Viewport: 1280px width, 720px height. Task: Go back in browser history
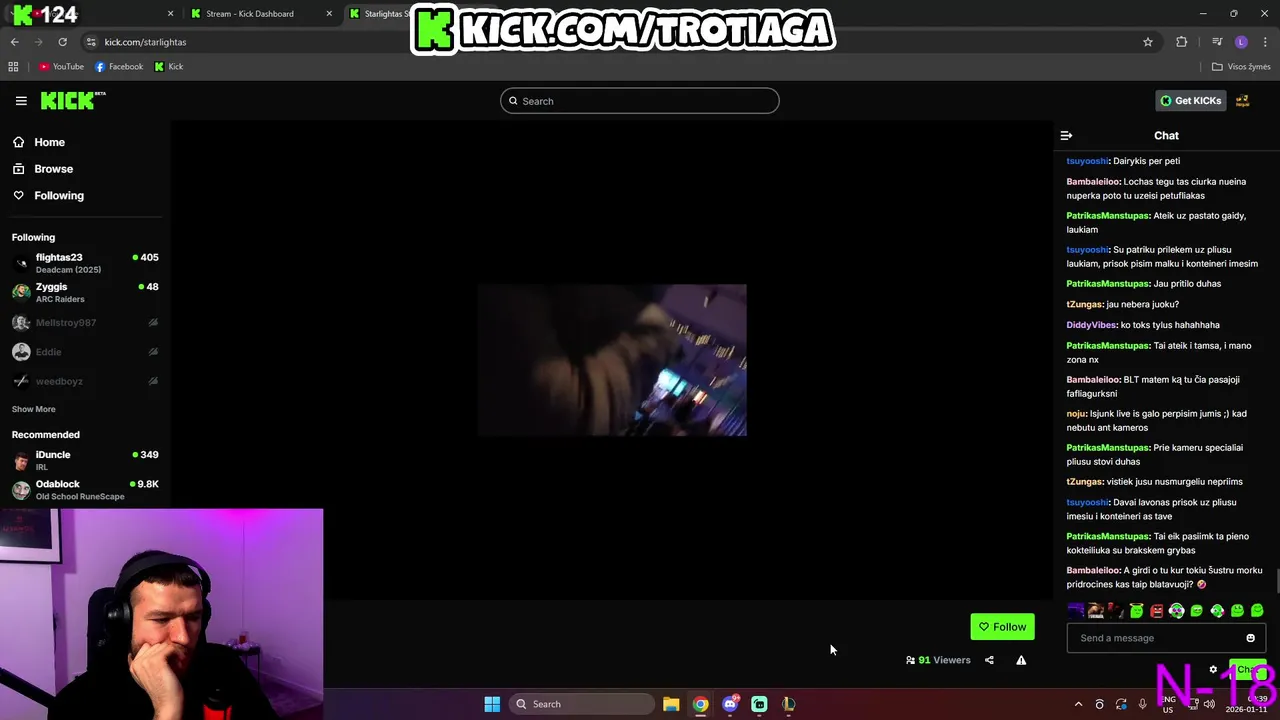click(15, 42)
